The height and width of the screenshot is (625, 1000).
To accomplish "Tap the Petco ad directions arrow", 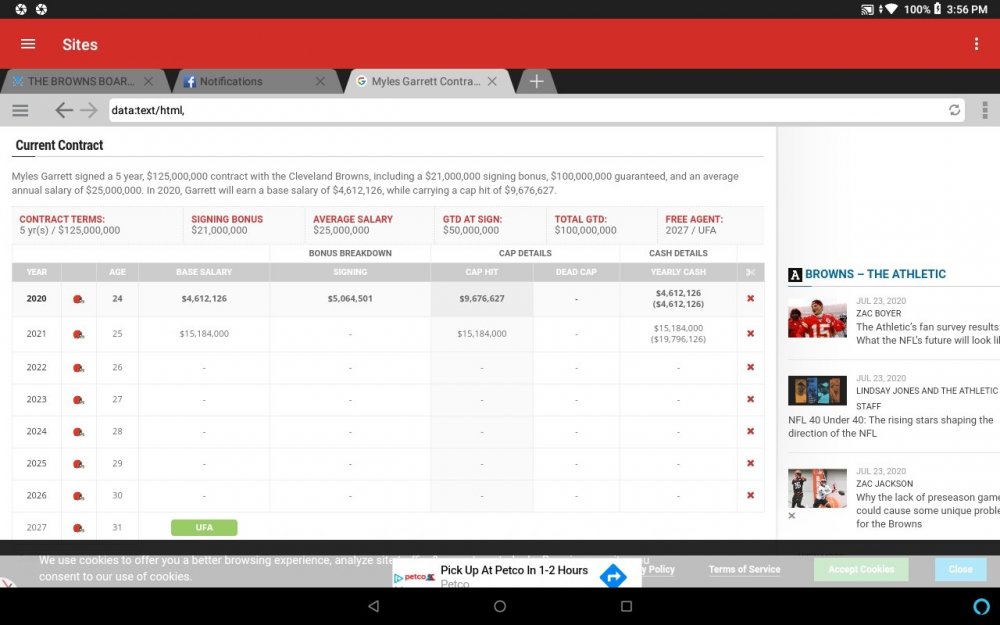I will pos(613,576).
